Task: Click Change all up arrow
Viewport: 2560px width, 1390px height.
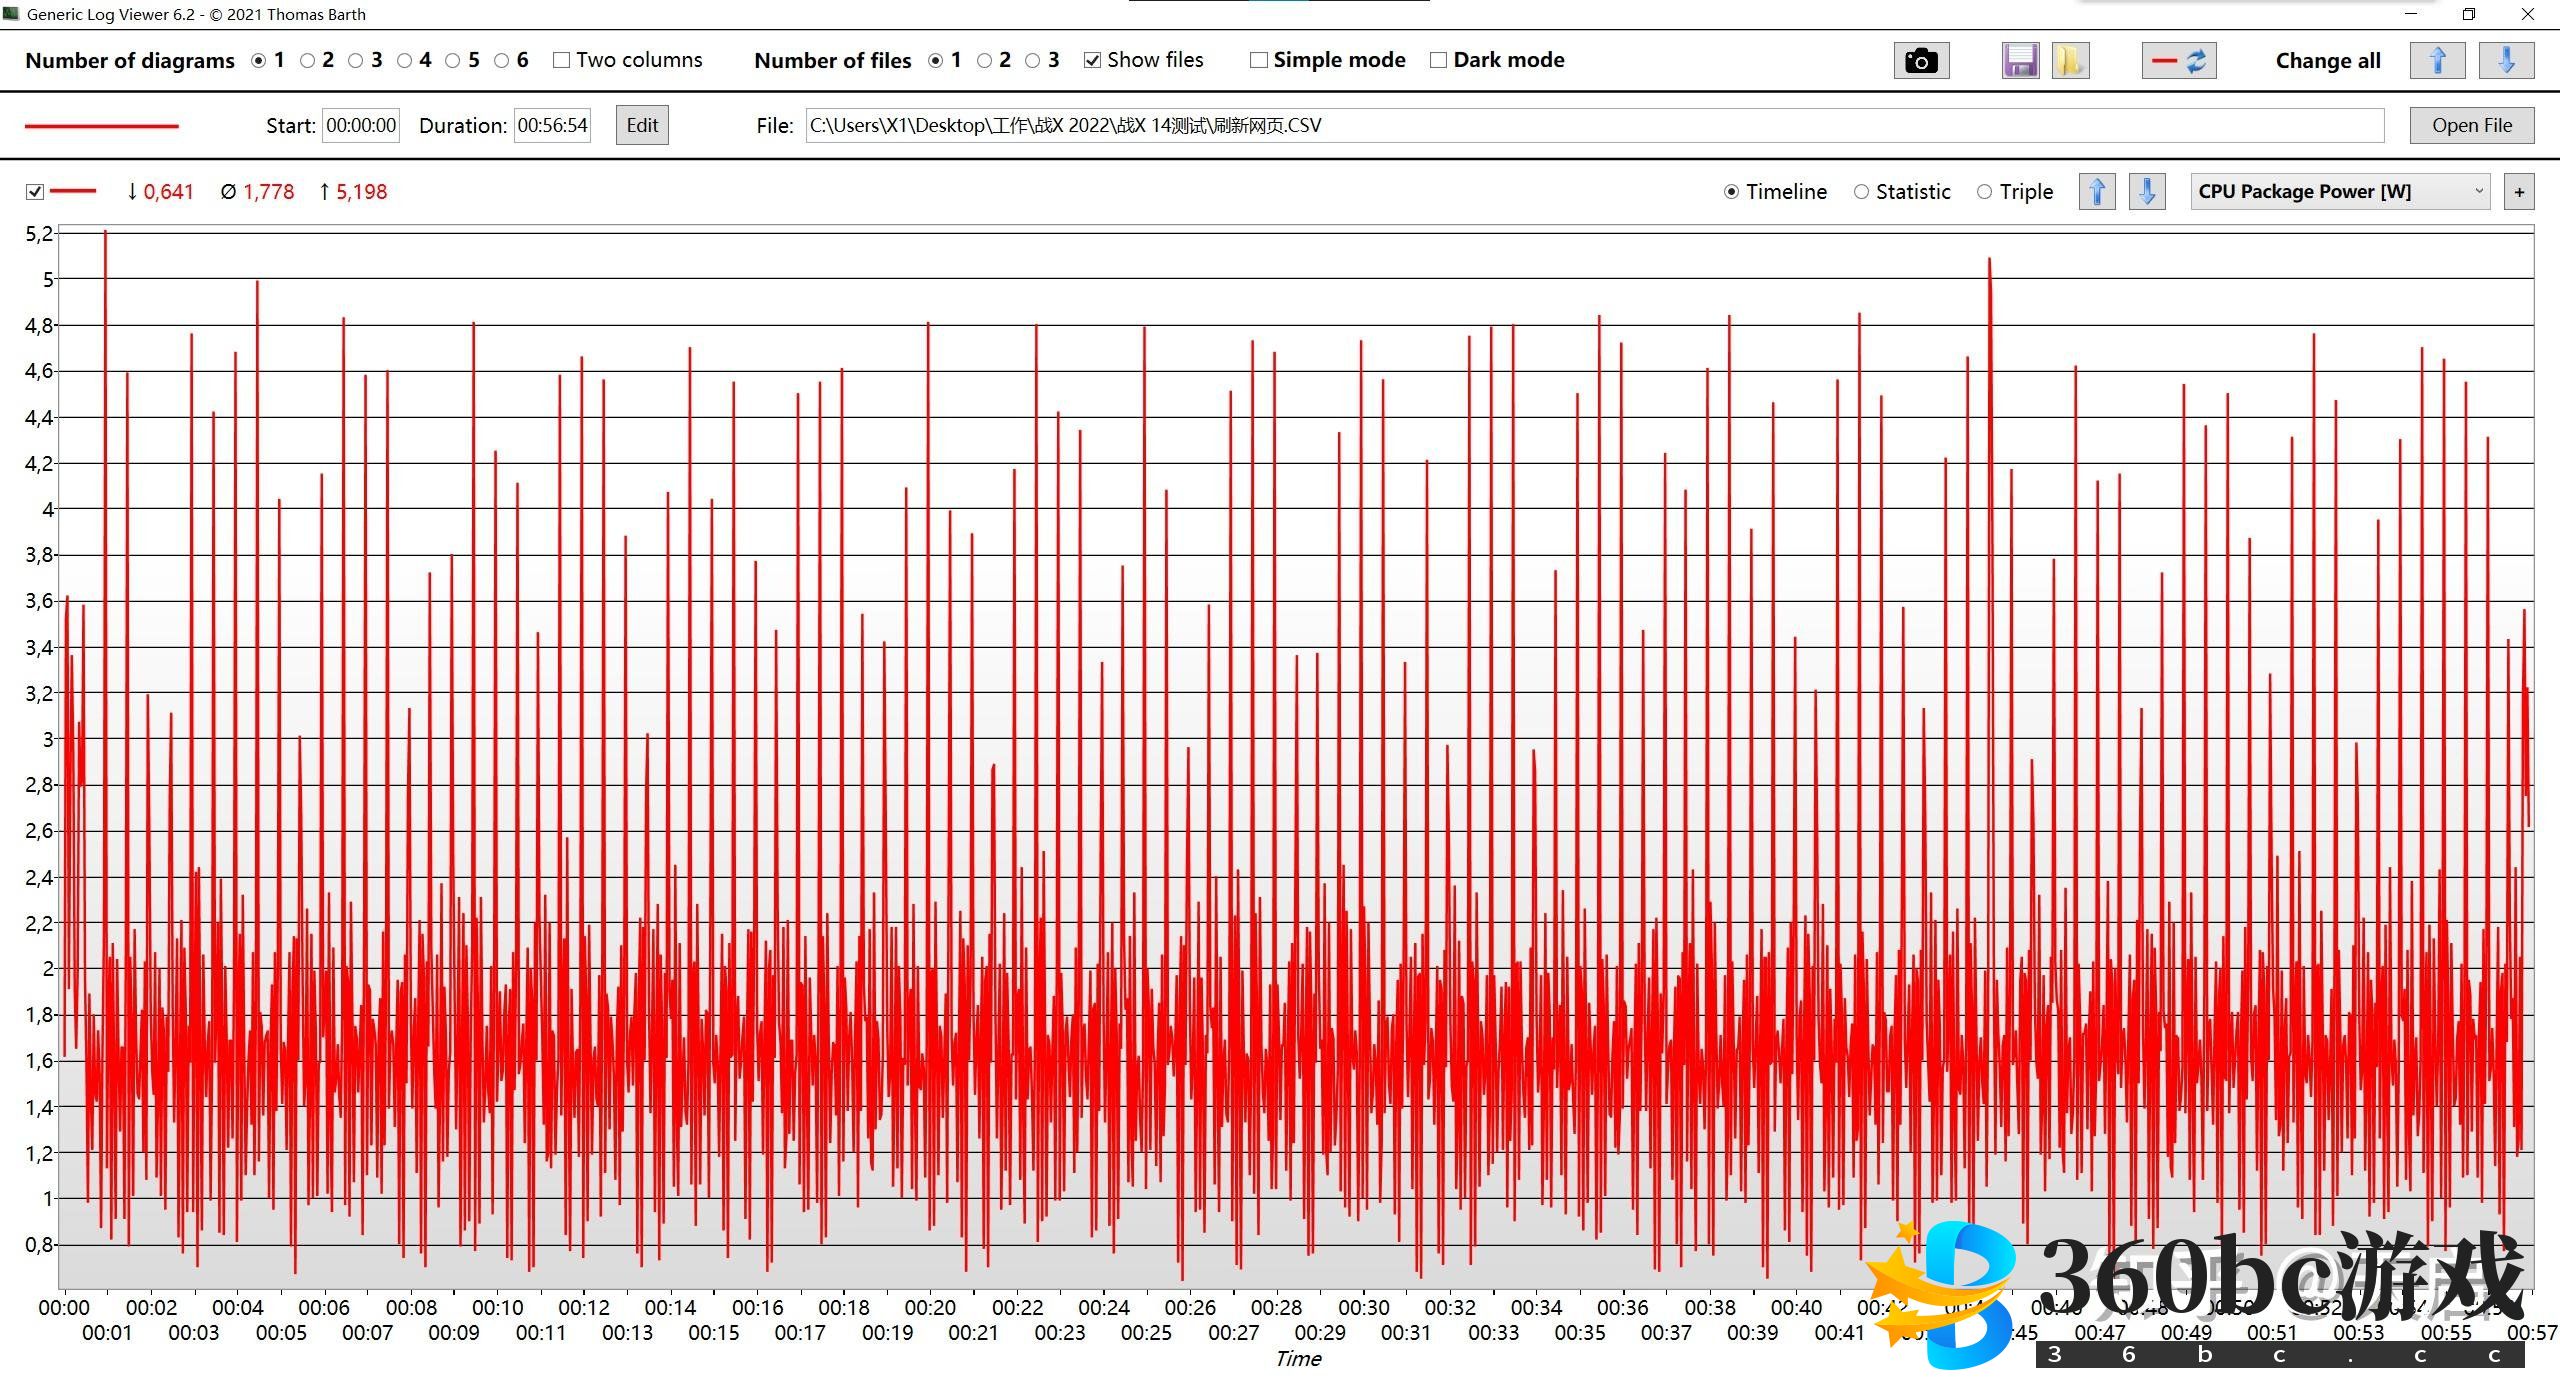Action: pos(2437,61)
